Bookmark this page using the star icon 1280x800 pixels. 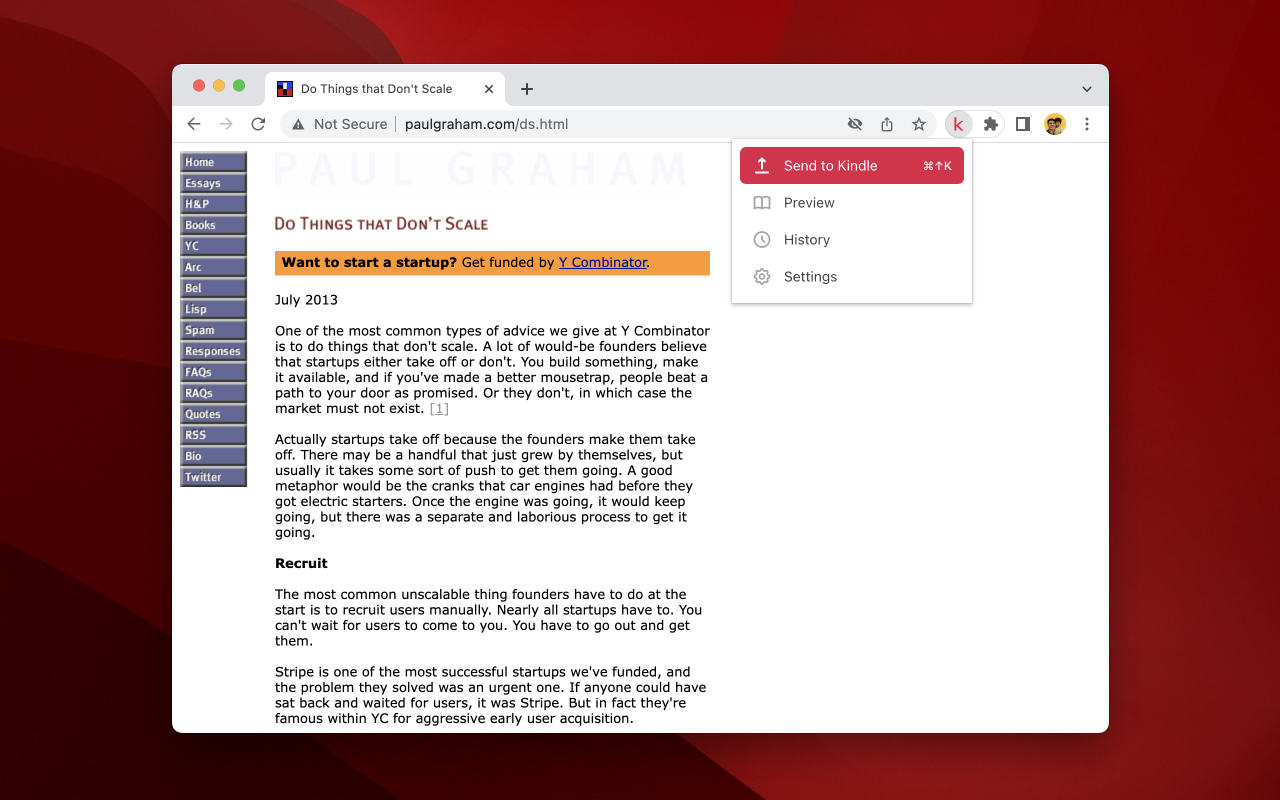click(x=919, y=124)
